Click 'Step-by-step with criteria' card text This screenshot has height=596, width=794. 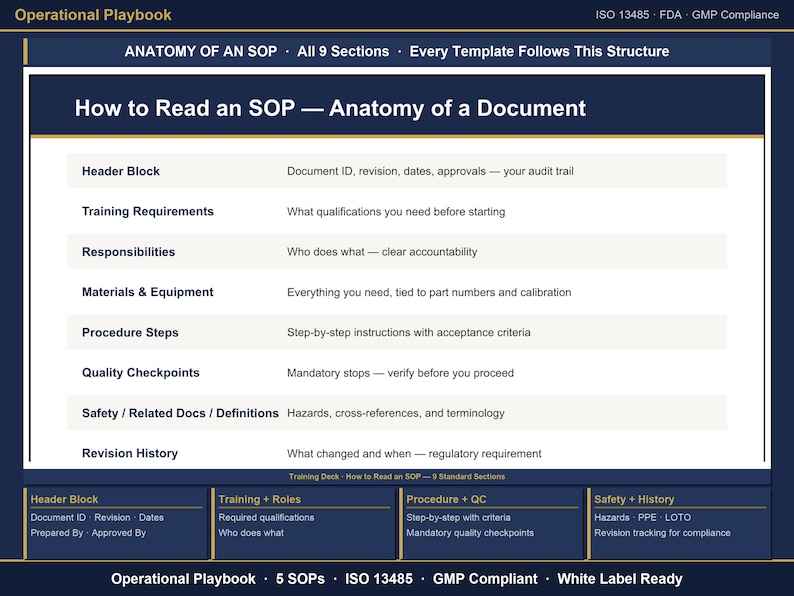[x=458, y=518]
